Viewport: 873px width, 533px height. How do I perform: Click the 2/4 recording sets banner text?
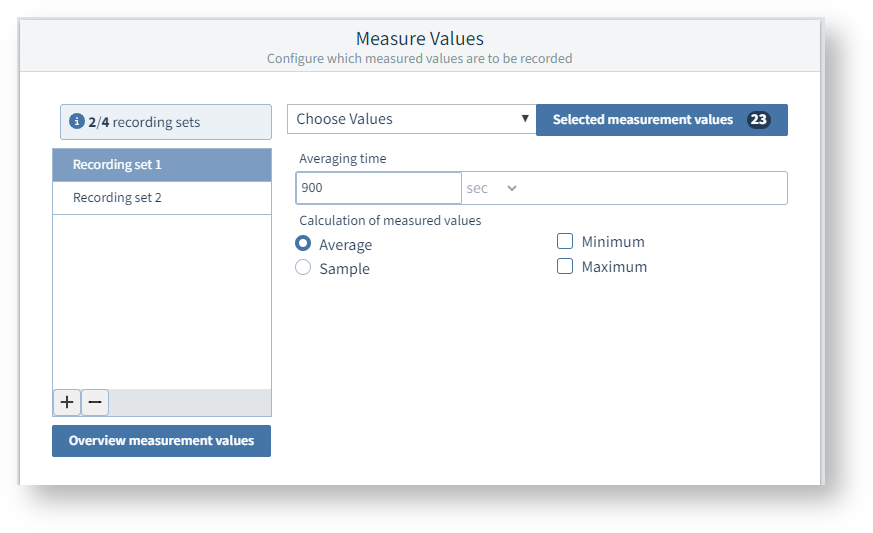(144, 123)
